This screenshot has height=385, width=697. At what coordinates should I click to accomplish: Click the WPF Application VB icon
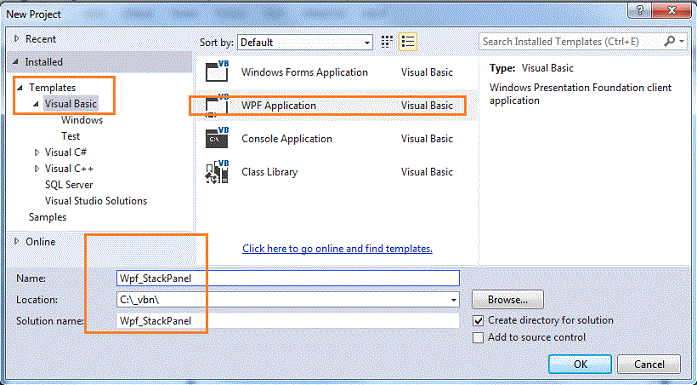click(217, 106)
